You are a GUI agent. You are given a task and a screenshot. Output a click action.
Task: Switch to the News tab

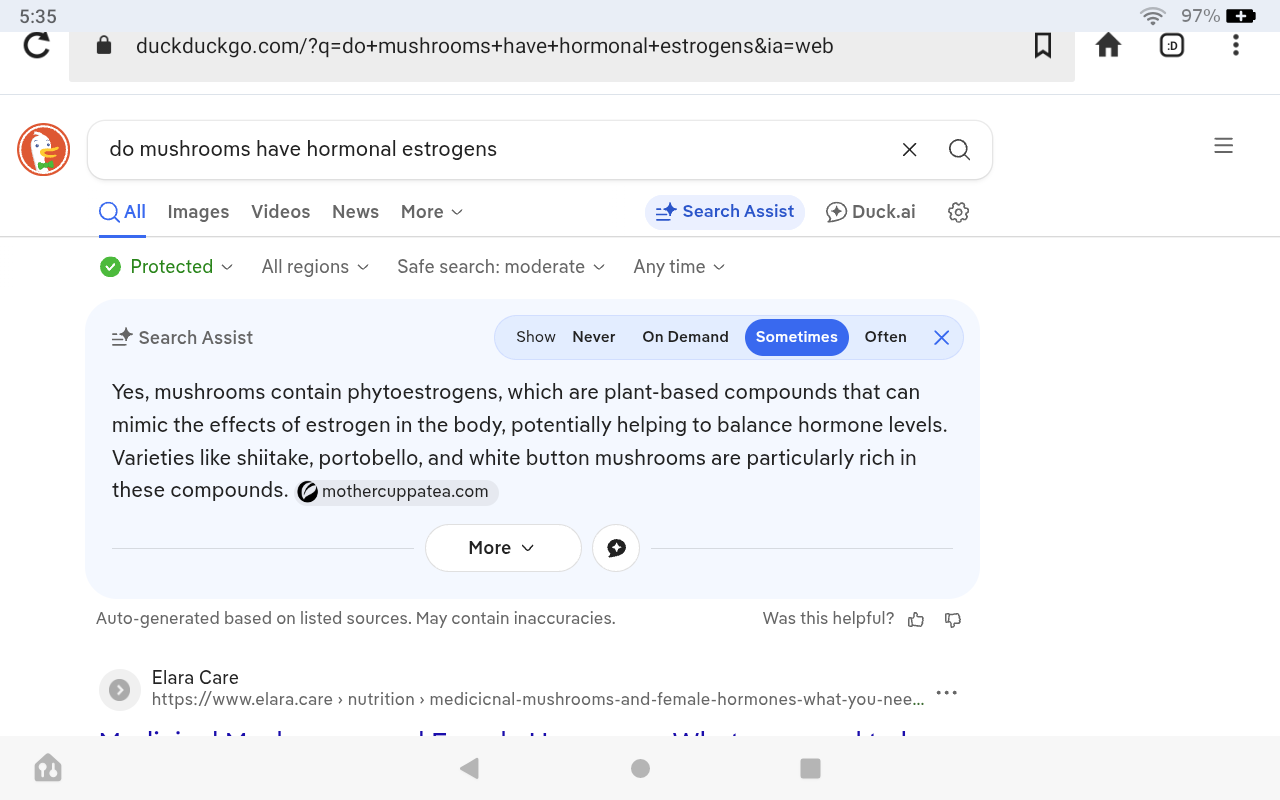coord(355,212)
